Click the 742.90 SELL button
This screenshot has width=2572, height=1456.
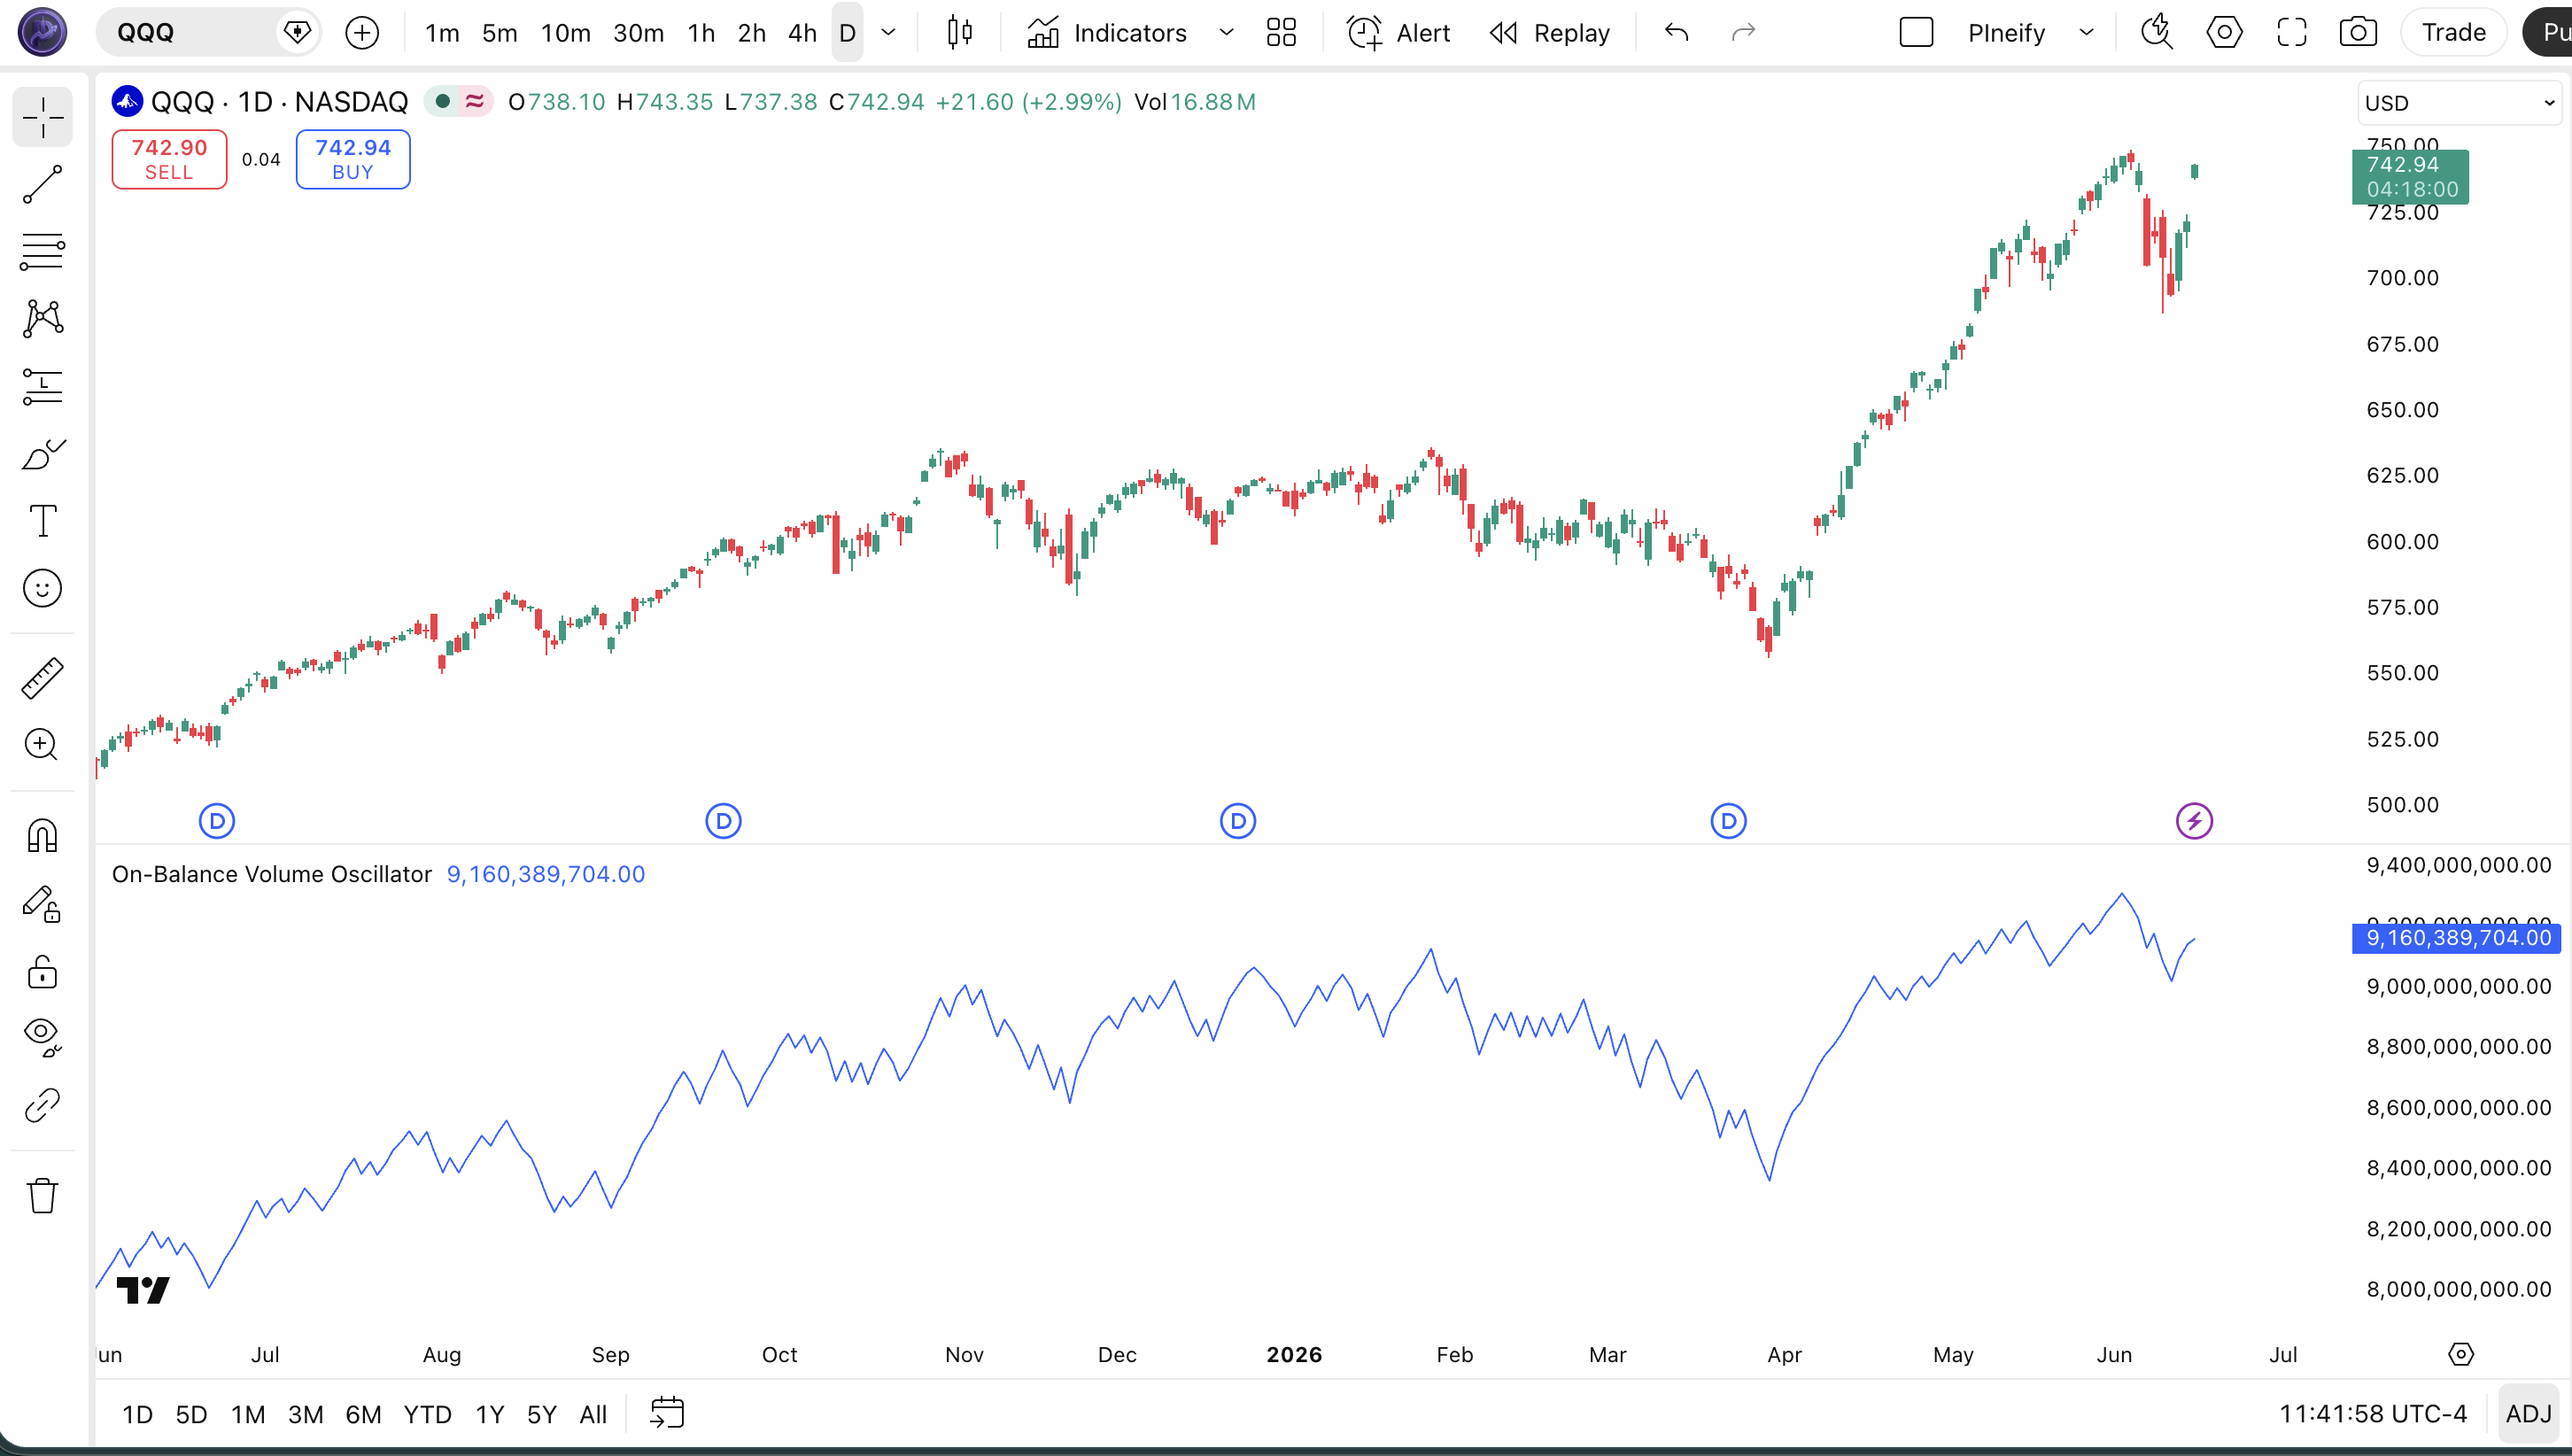[x=169, y=159]
